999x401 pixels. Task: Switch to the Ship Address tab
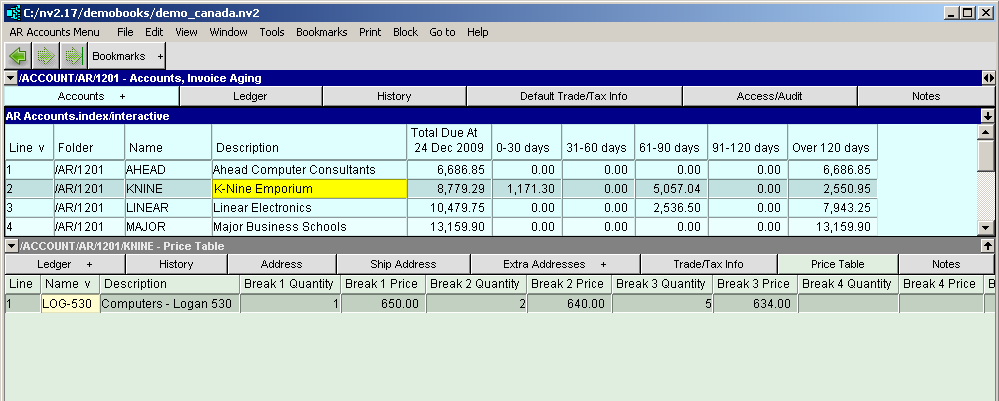tap(402, 264)
